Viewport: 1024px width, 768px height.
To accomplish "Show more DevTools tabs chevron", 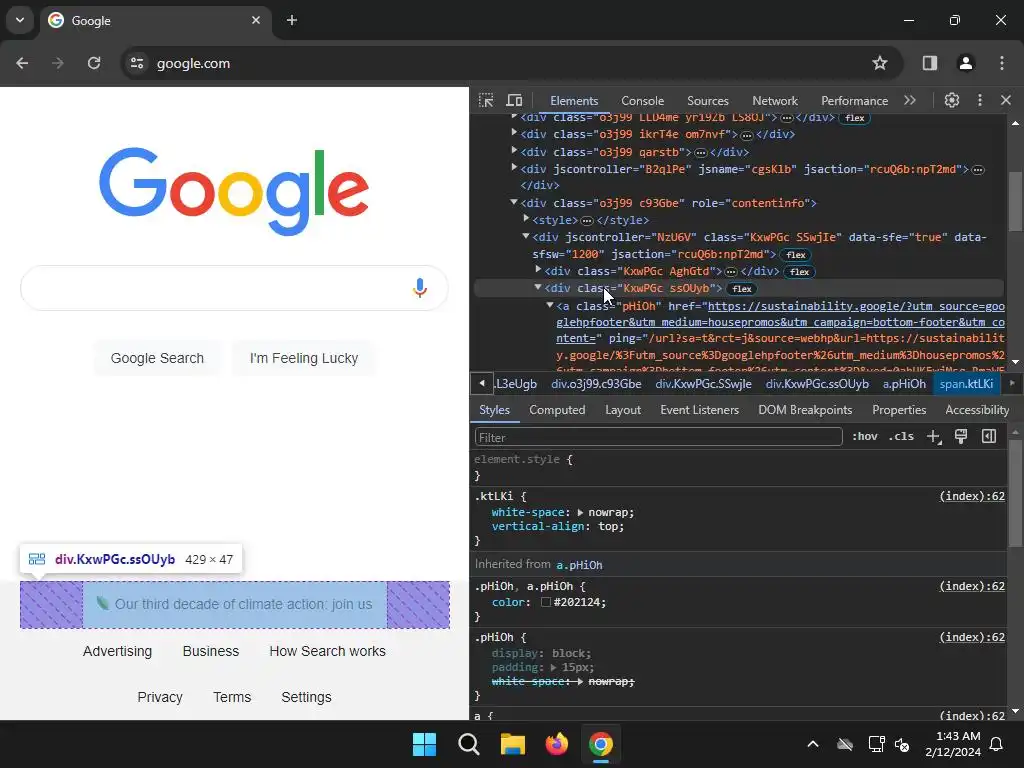I will pyautogui.click(x=910, y=101).
